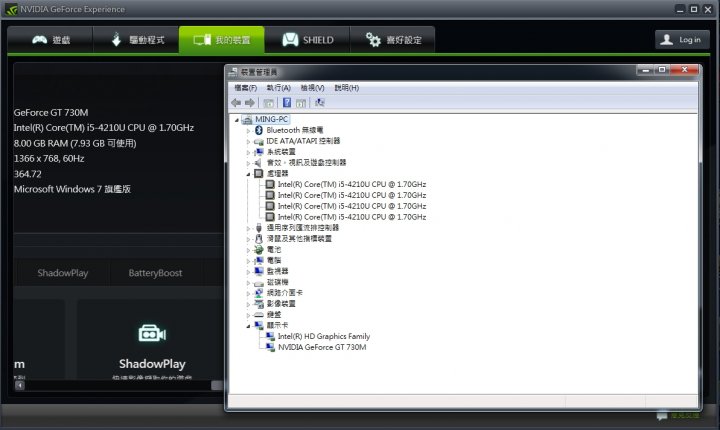
Task: Click the mouse and pointing devices icon
Action: point(259,238)
